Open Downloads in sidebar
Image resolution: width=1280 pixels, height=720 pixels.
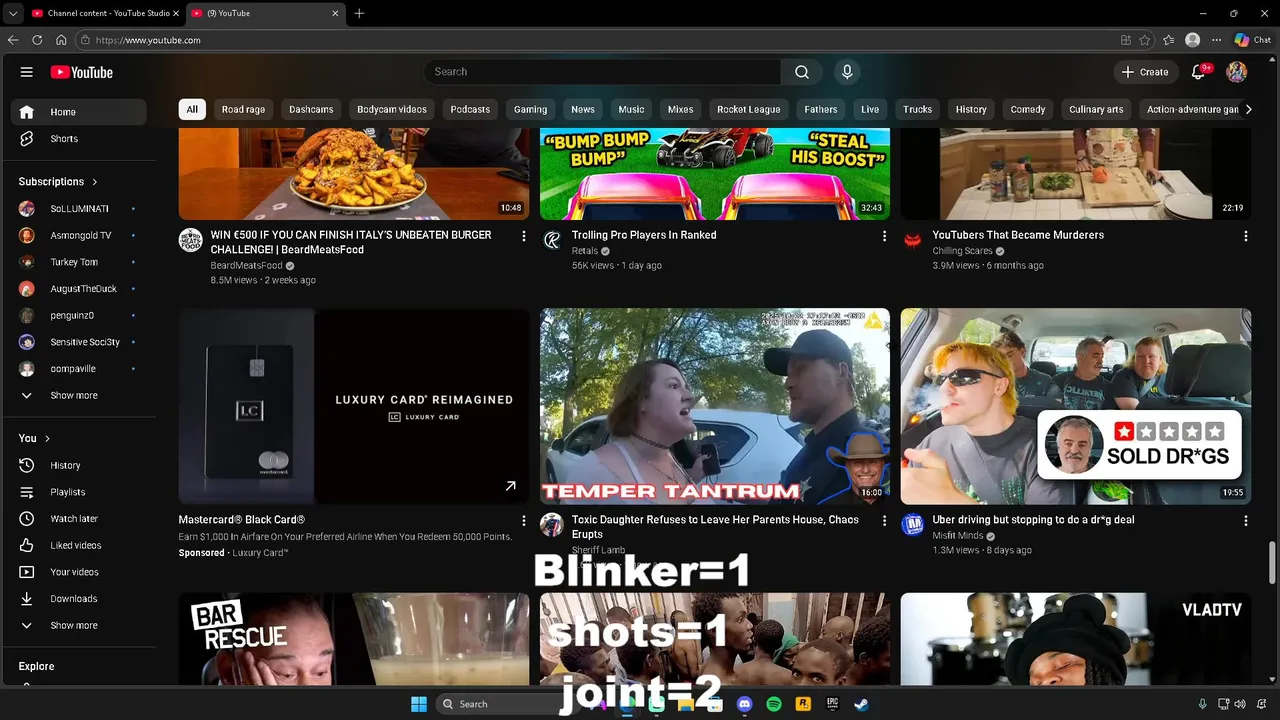(80, 599)
